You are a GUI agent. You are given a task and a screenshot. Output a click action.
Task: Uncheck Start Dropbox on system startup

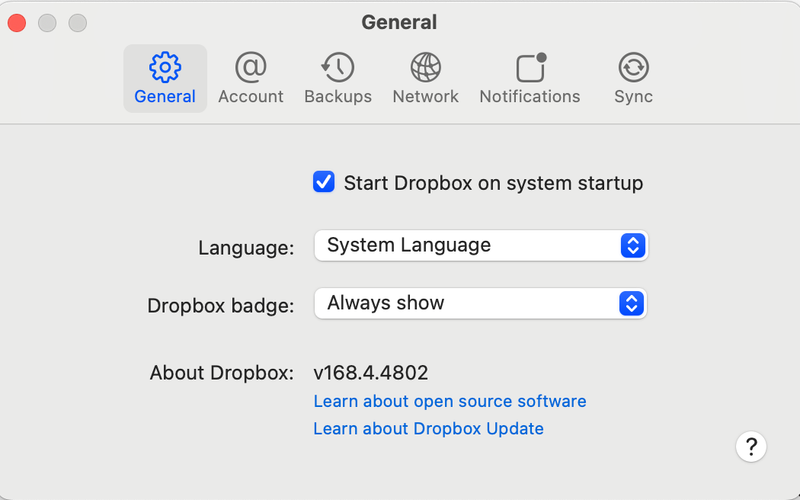pyautogui.click(x=323, y=182)
